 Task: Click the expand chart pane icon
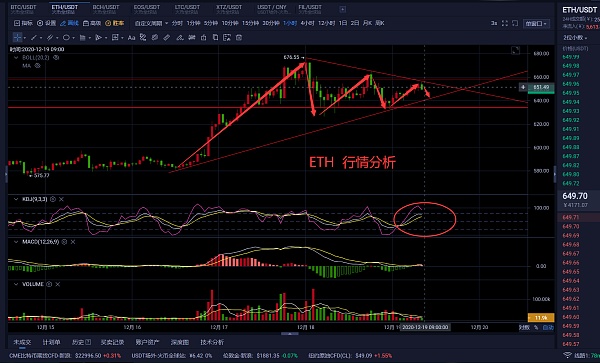tap(515, 50)
